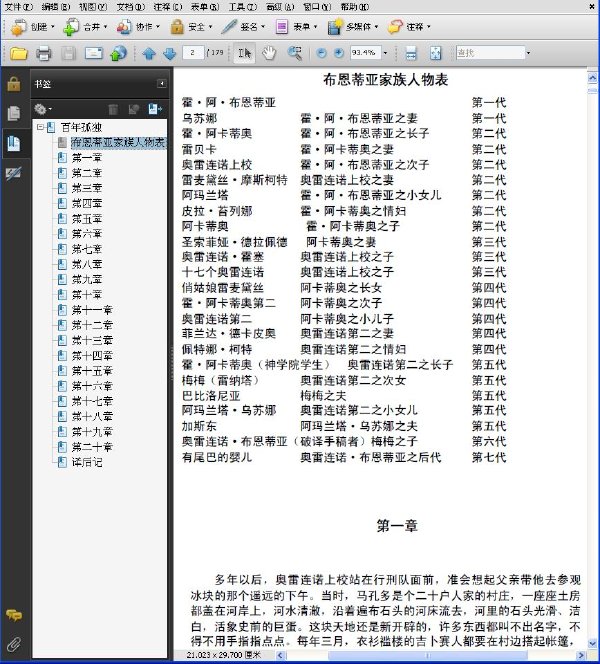600x664 pixels.
Task: Delete selected bookmark with trash icon
Action: pyautogui.click(x=113, y=110)
